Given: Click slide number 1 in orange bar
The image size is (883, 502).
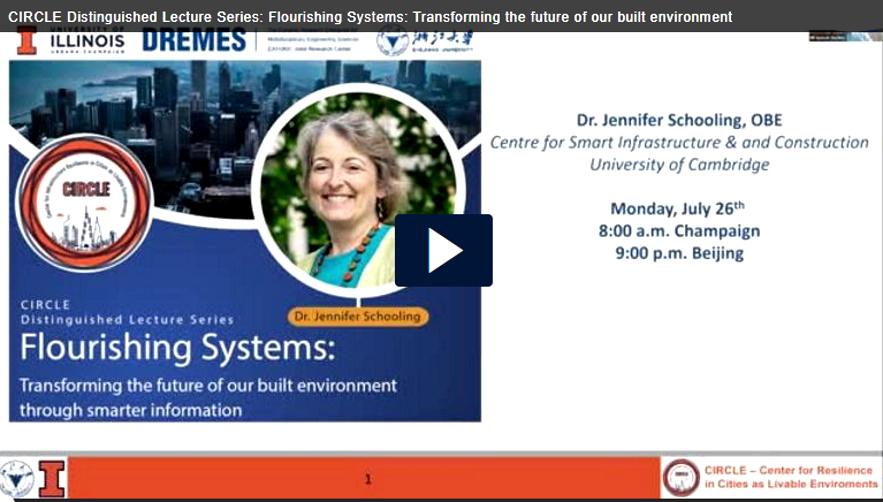Looking at the screenshot, I should [368, 479].
